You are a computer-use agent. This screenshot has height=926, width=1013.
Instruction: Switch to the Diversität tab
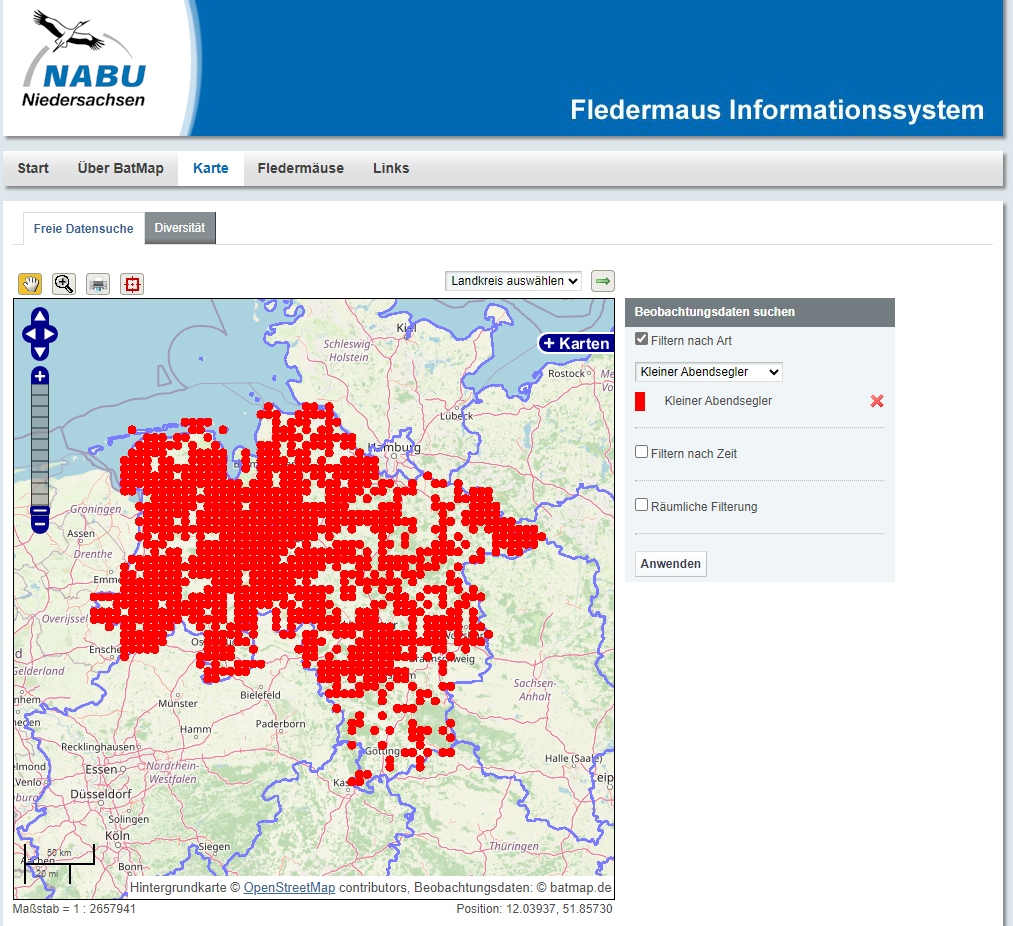[x=180, y=228]
